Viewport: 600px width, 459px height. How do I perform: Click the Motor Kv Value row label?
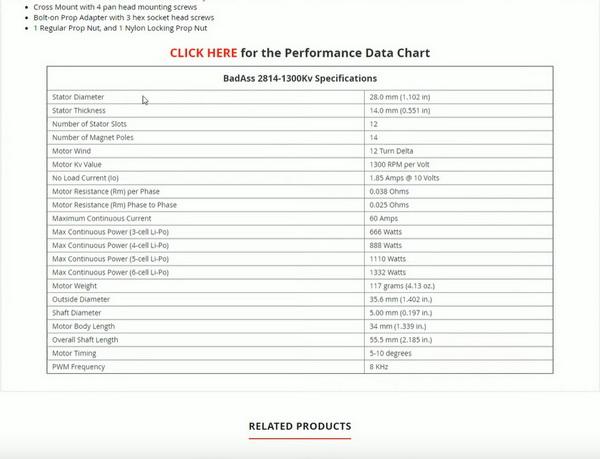coord(77,164)
